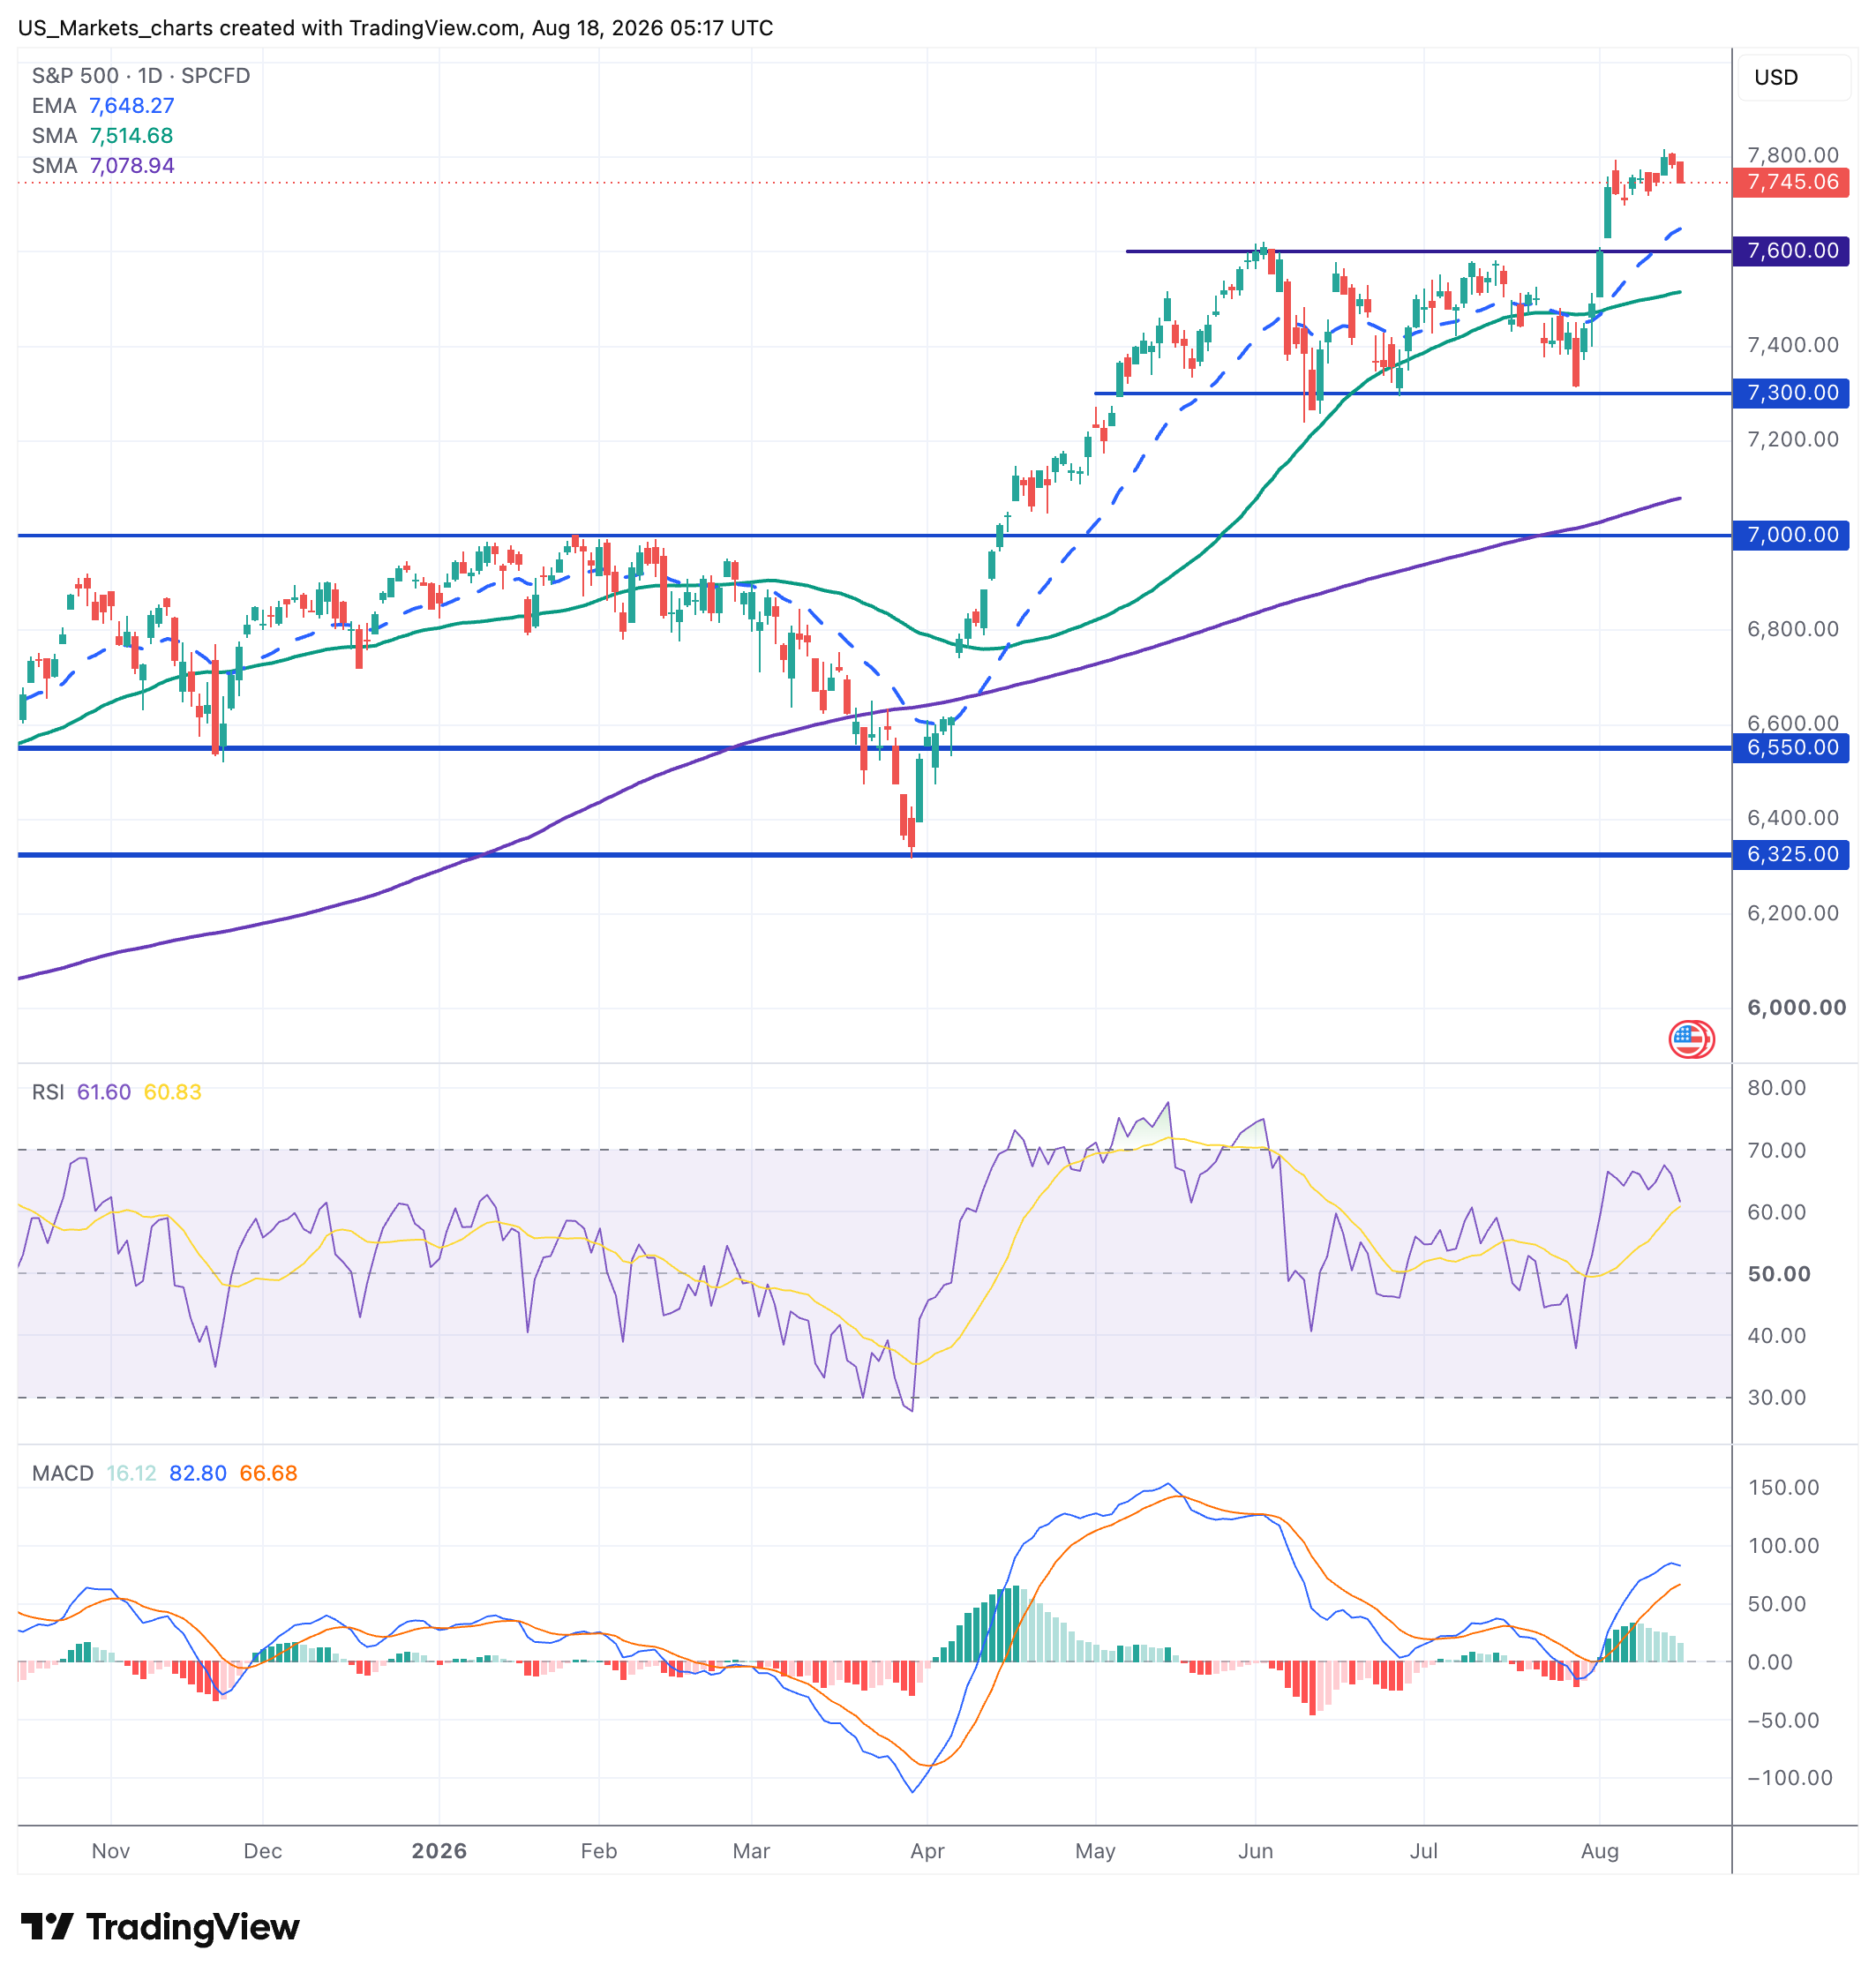
Task: Click the Mar label on the time axis
Action: tap(751, 1851)
